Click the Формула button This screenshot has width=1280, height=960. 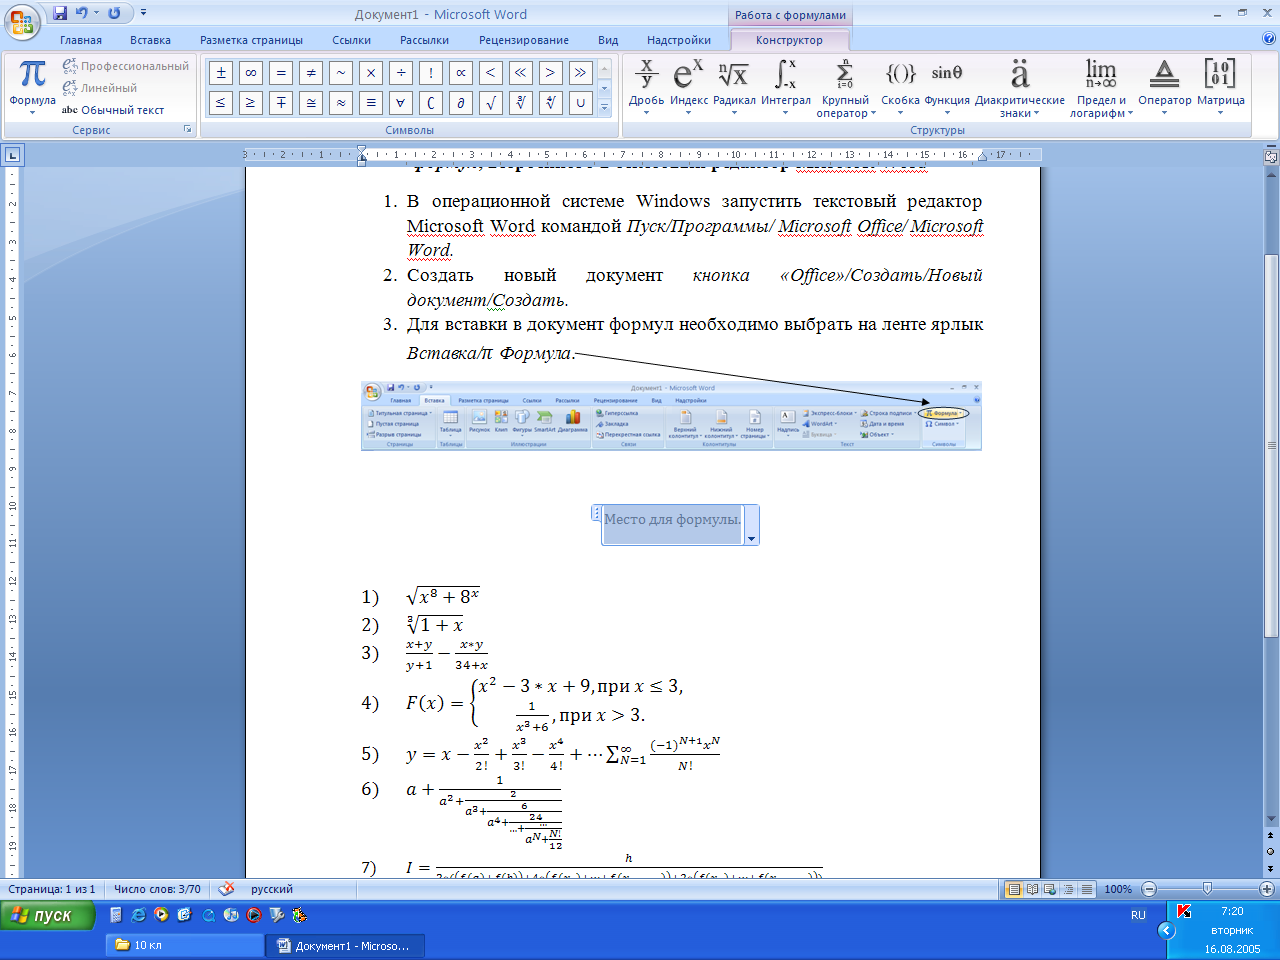tap(32, 87)
